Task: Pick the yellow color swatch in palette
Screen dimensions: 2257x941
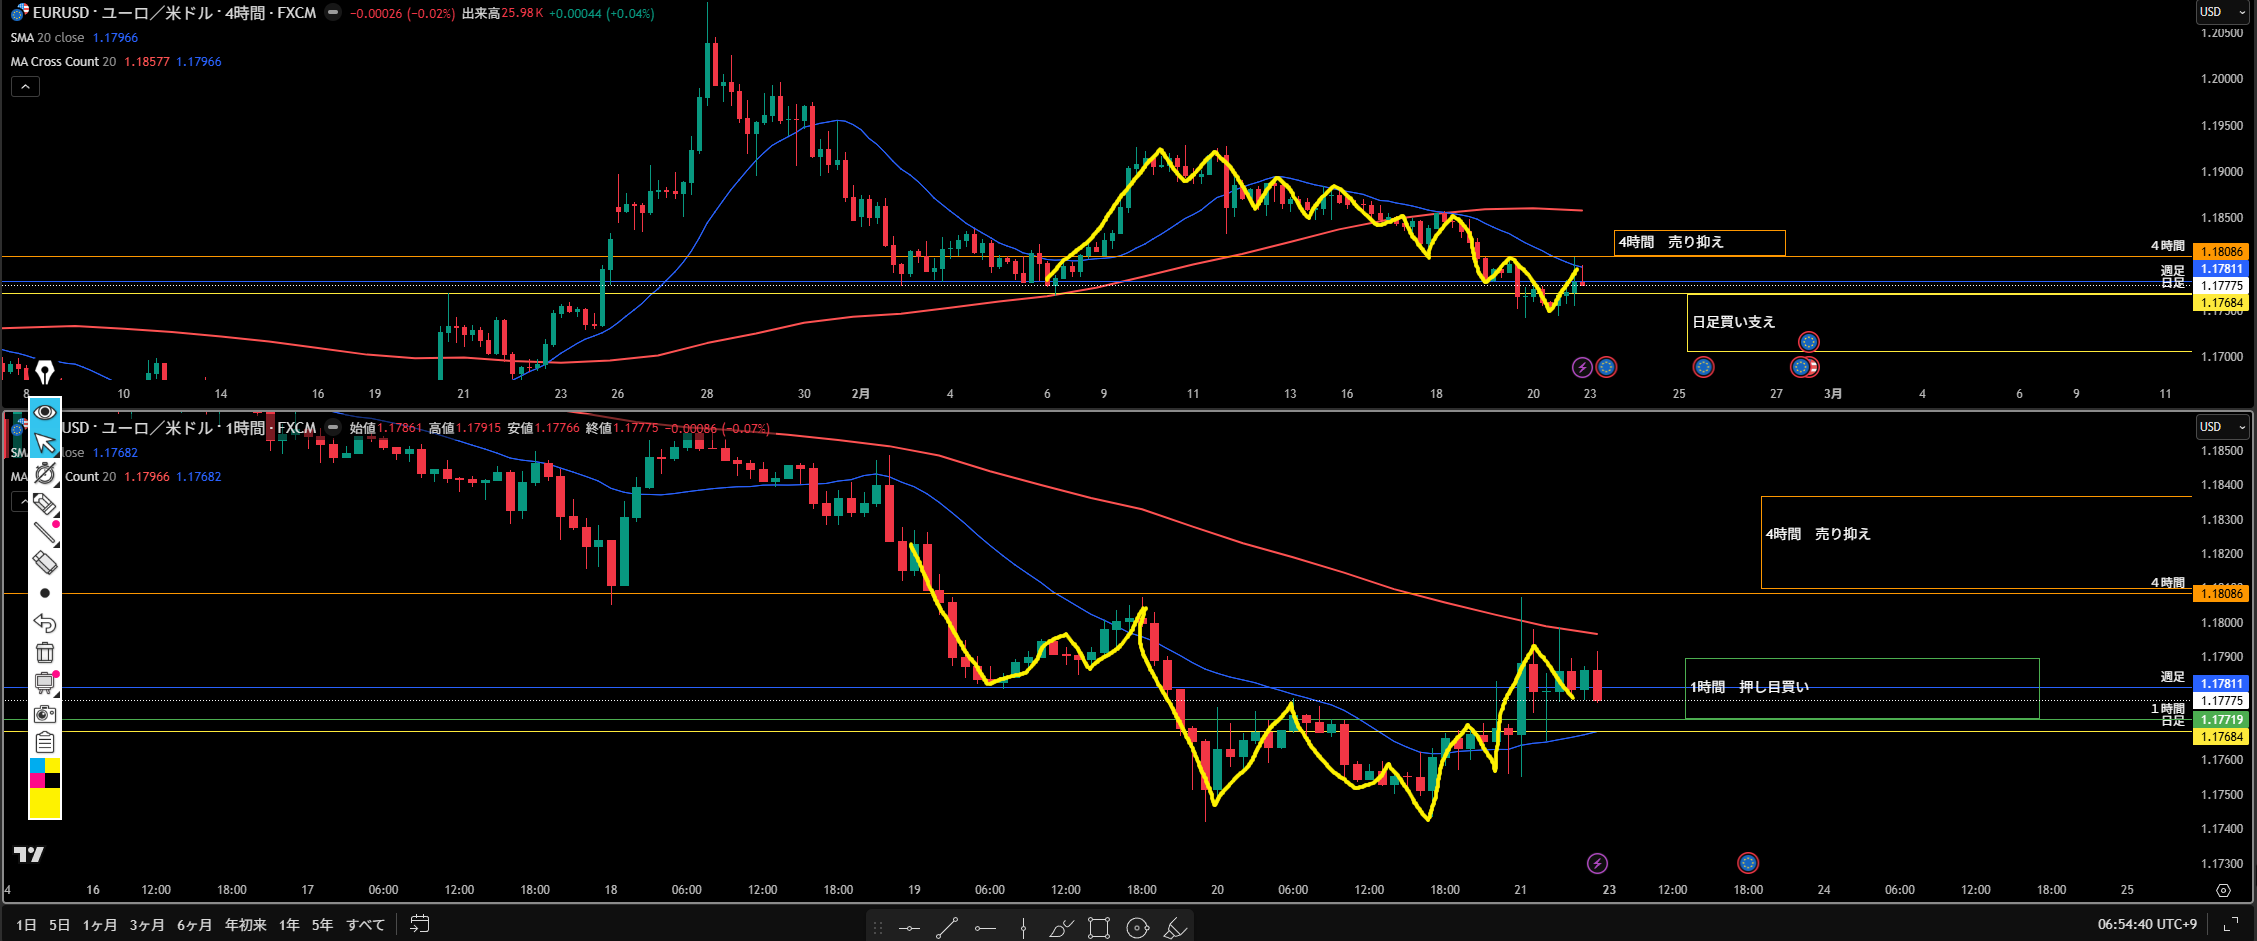Action: pos(45,802)
